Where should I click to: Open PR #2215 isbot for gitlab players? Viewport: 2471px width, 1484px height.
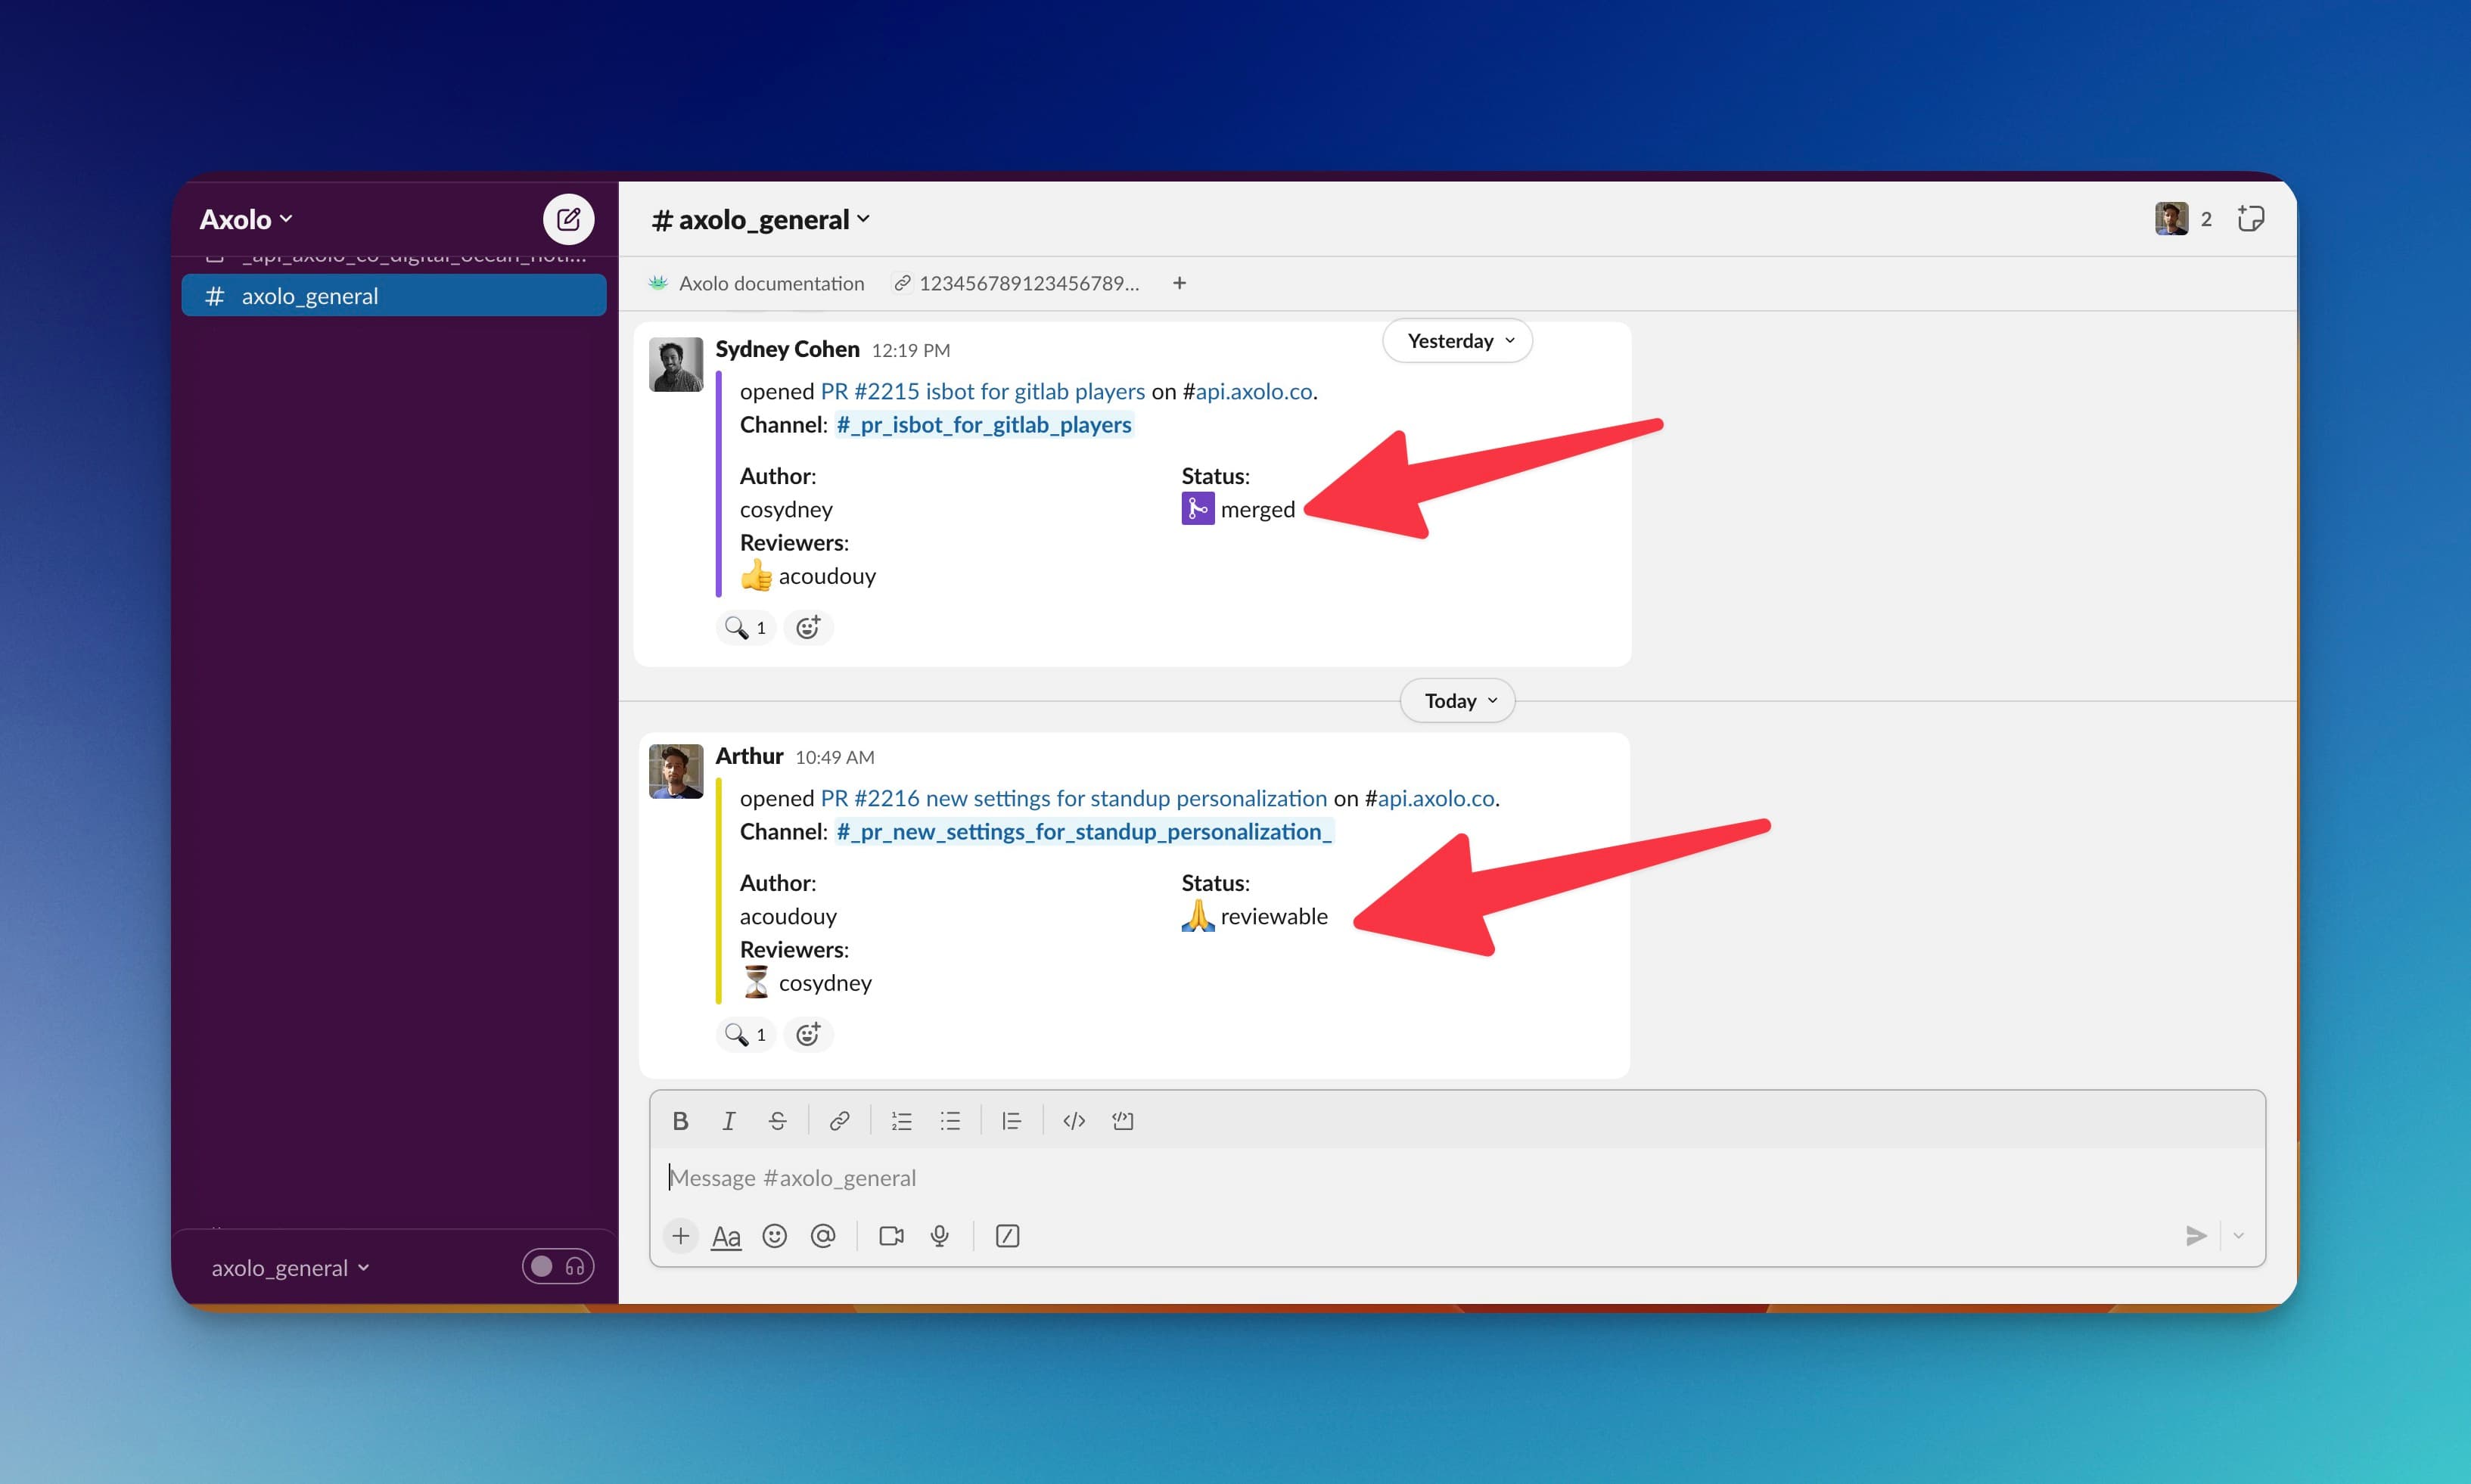coord(982,391)
